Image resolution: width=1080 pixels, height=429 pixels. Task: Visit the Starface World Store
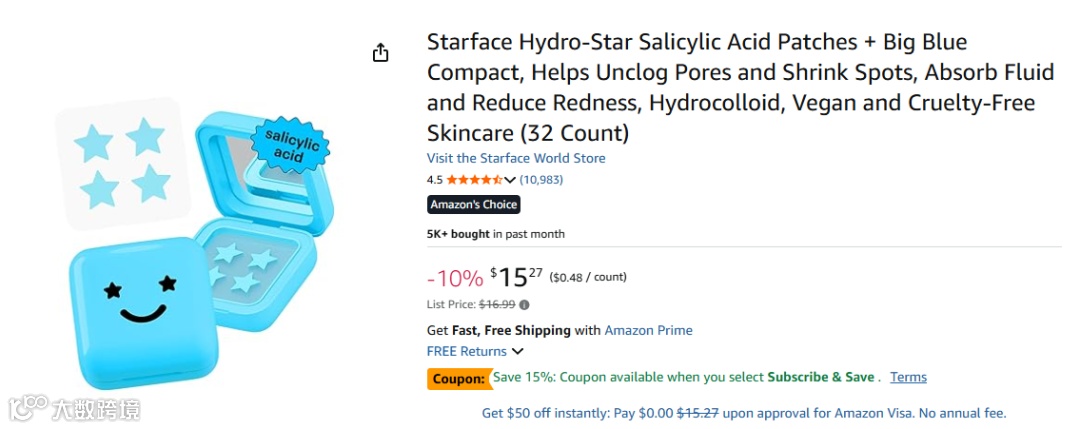click(x=516, y=158)
